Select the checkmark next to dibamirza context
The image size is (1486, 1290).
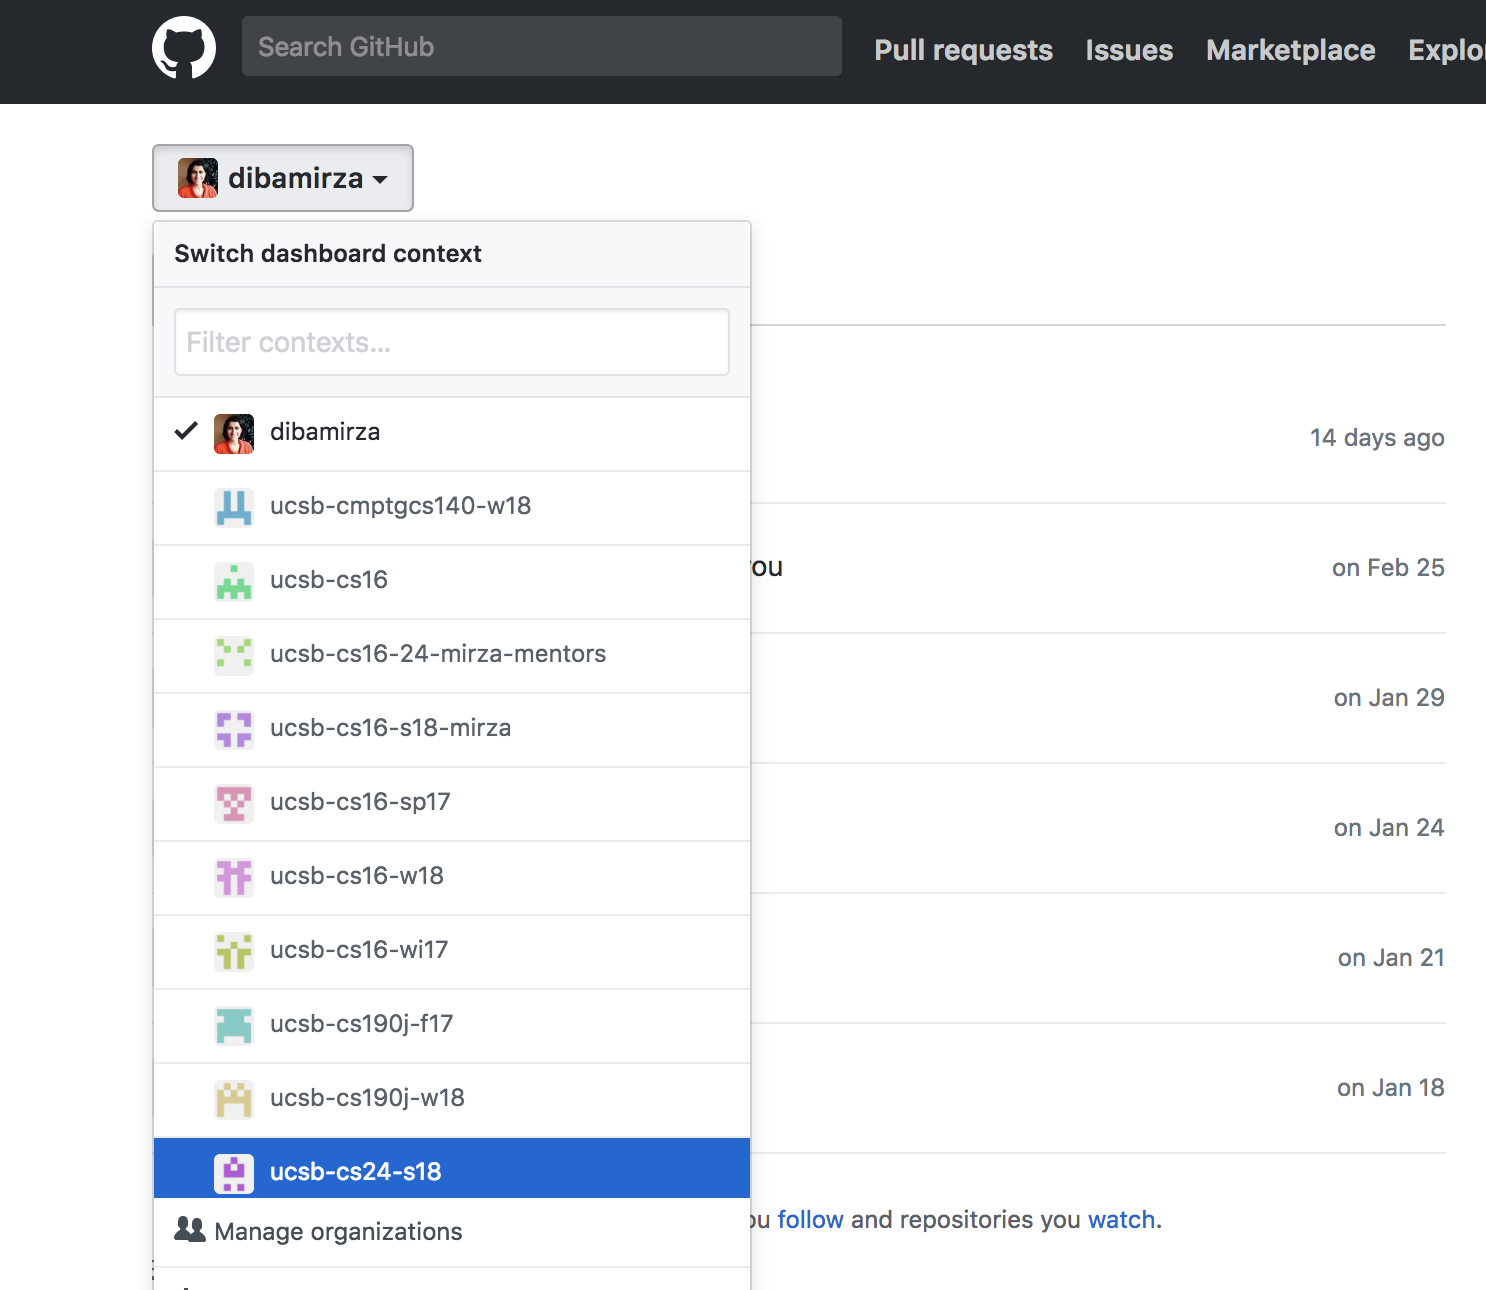186,431
